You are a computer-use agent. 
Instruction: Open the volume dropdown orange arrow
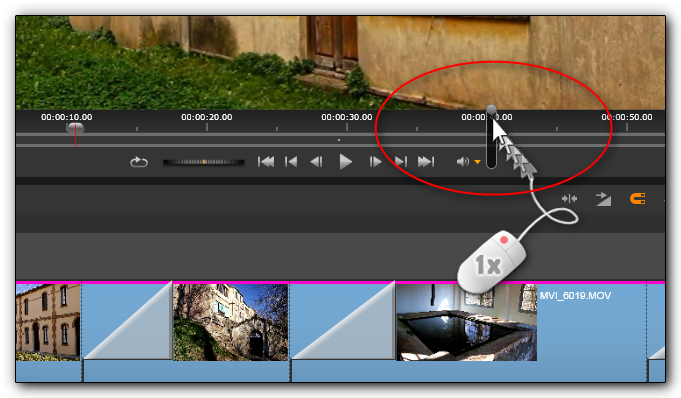pos(477,162)
